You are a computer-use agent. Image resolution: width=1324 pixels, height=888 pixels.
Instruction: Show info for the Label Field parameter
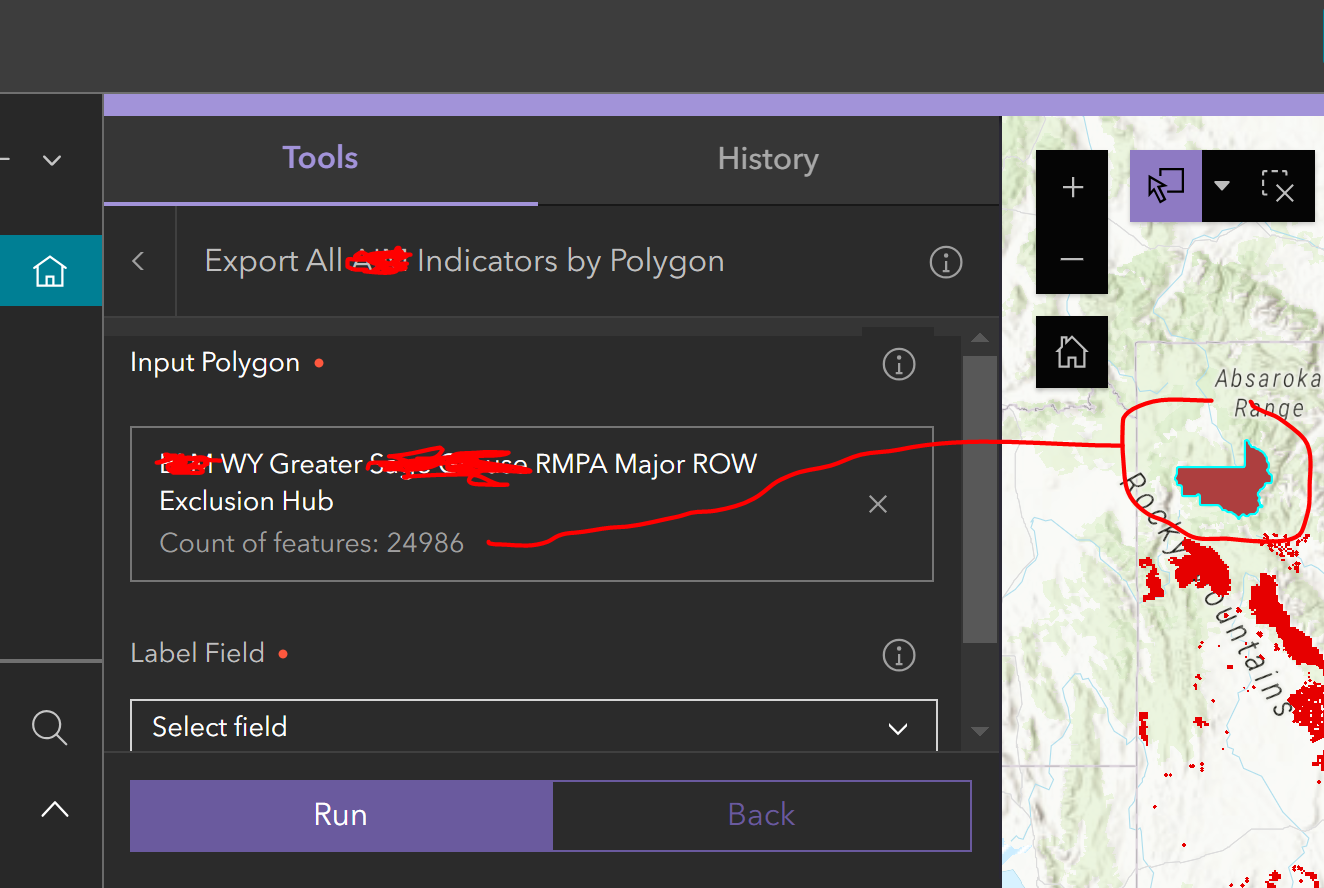pyautogui.click(x=898, y=655)
